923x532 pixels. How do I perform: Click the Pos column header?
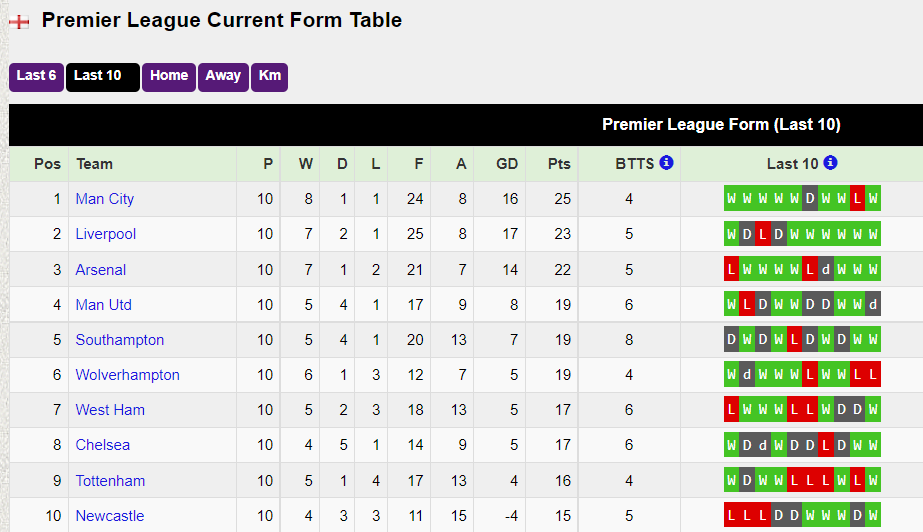click(x=47, y=164)
